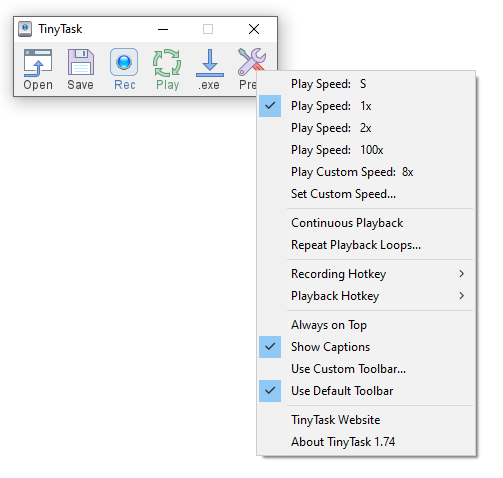
Task: Open Repeat Playback Loops... option
Action: pyautogui.click(x=366, y=245)
